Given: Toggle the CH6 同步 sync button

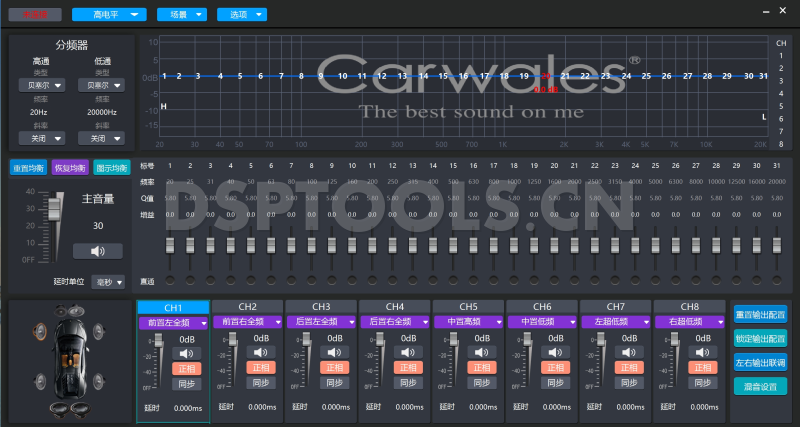Looking at the screenshot, I should [x=556, y=384].
